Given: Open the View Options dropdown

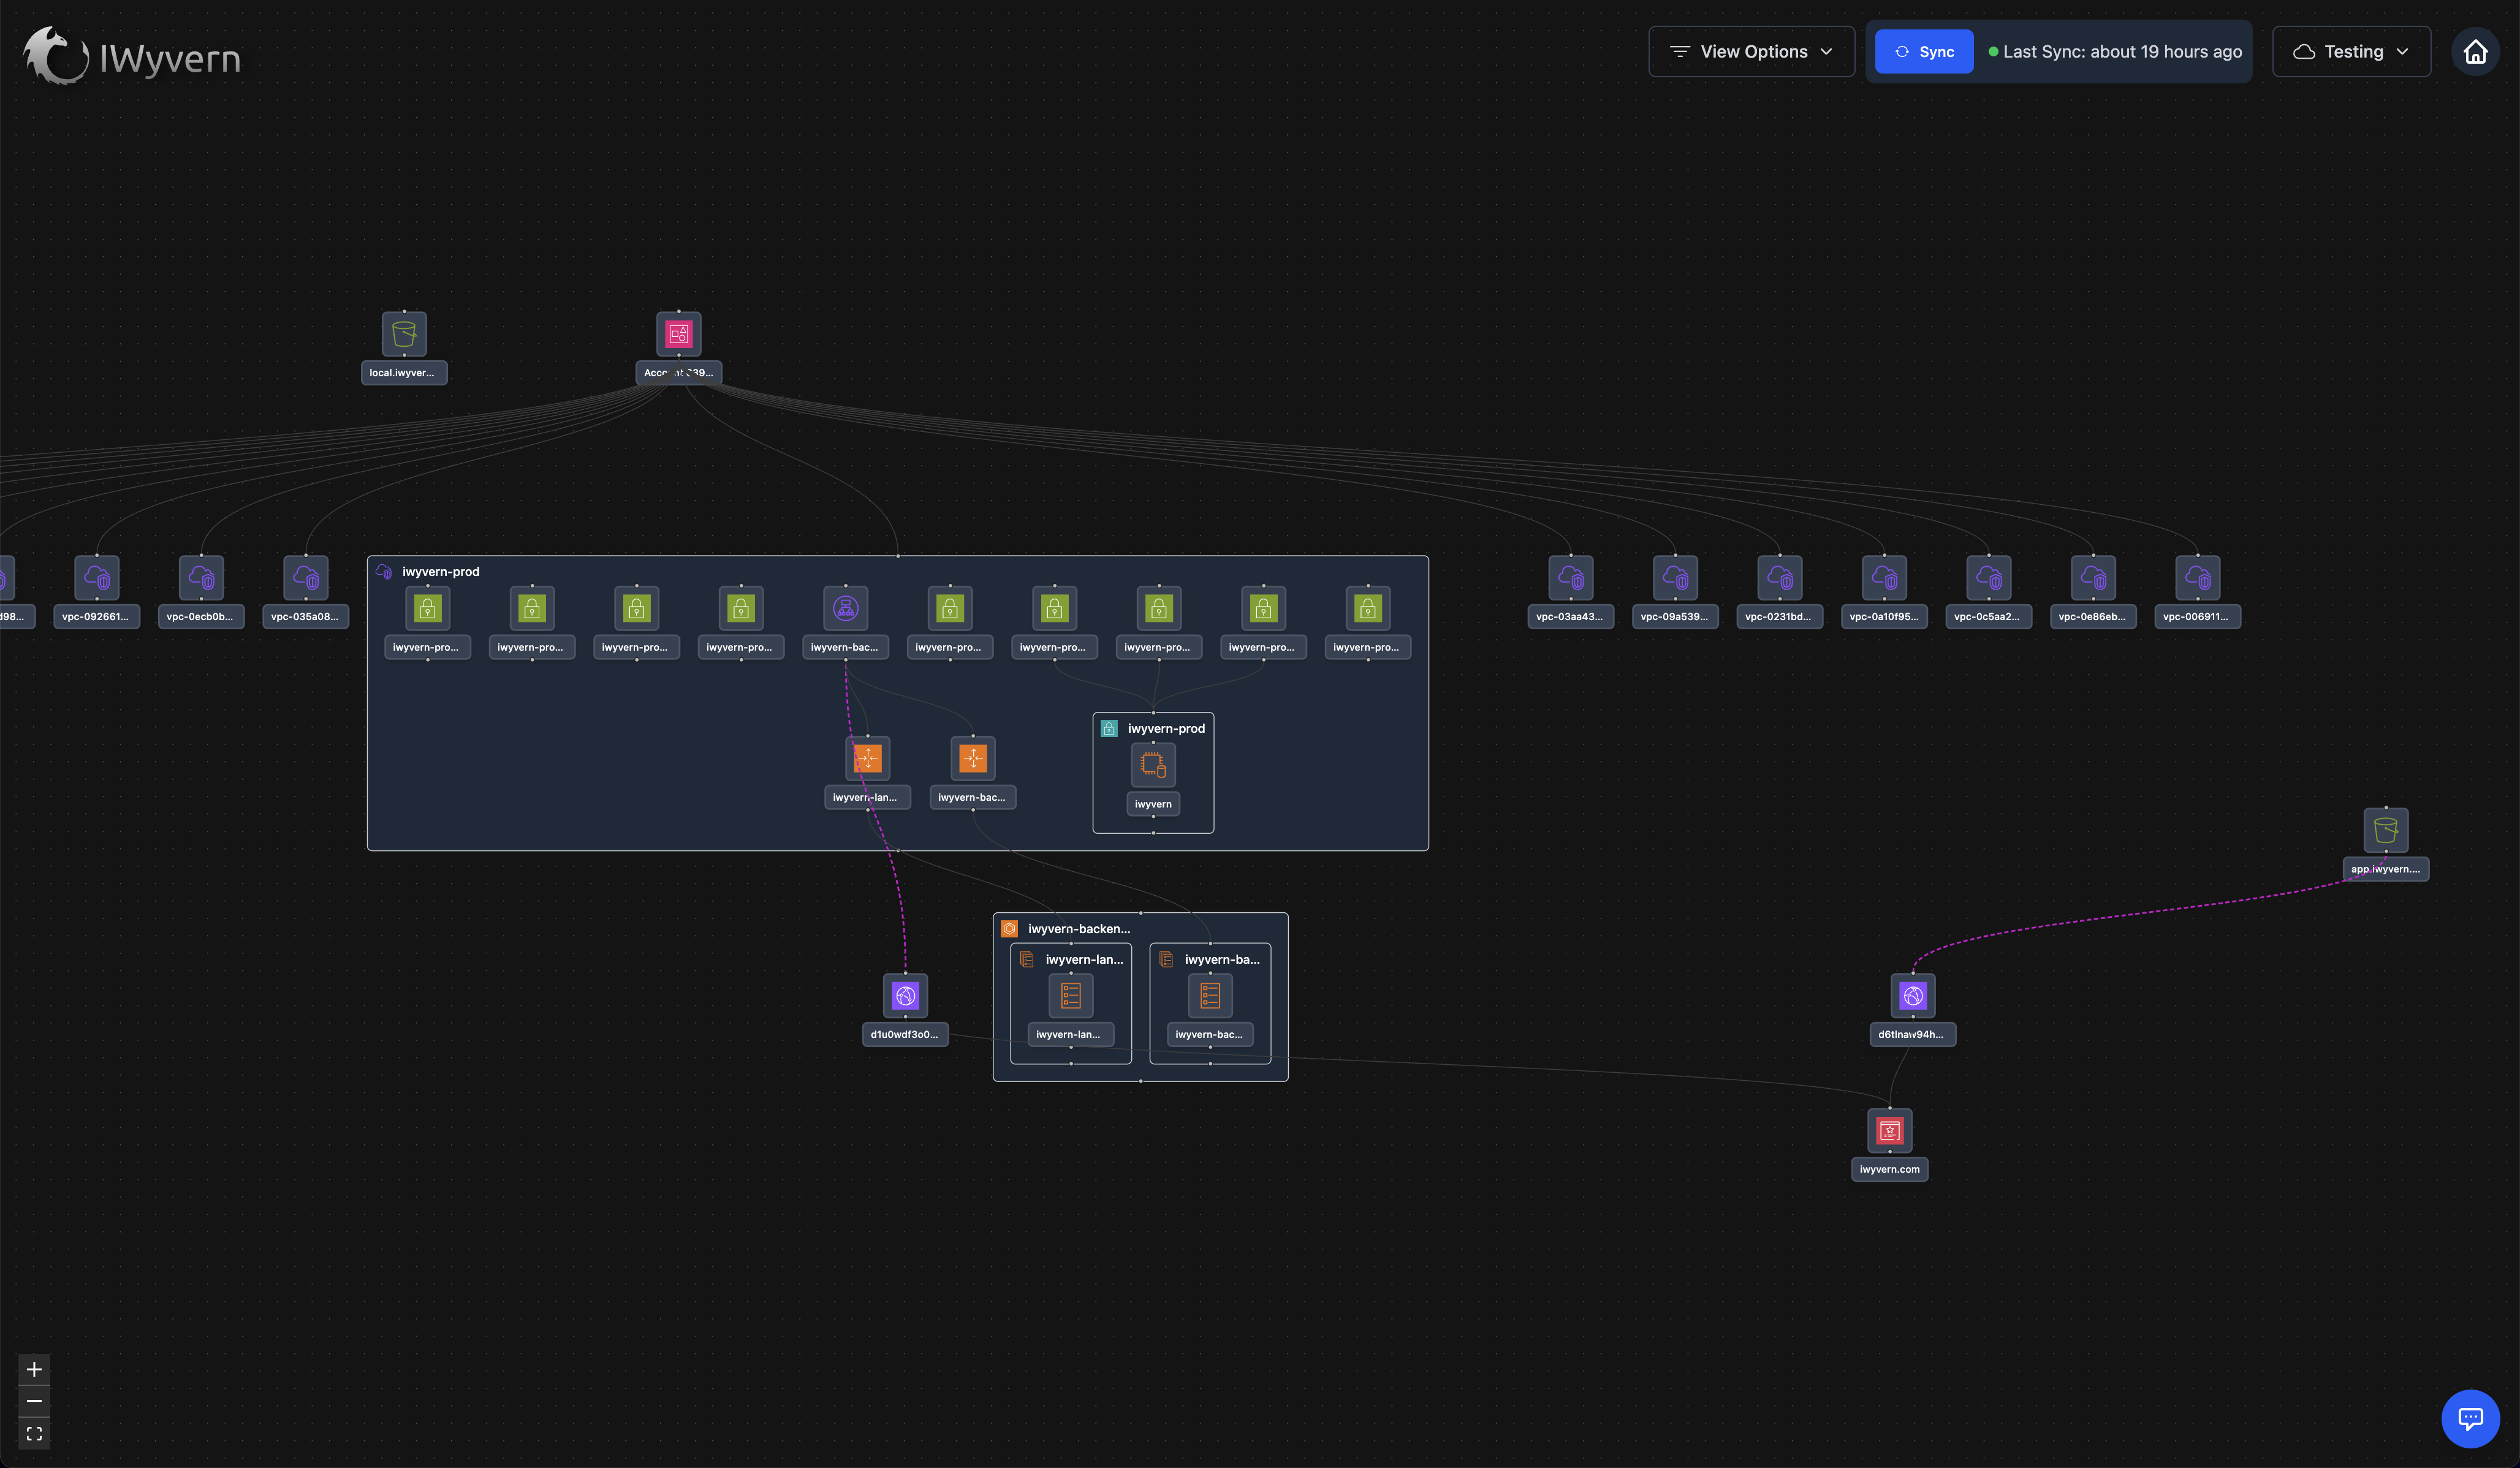Looking at the screenshot, I should tap(1751, 52).
